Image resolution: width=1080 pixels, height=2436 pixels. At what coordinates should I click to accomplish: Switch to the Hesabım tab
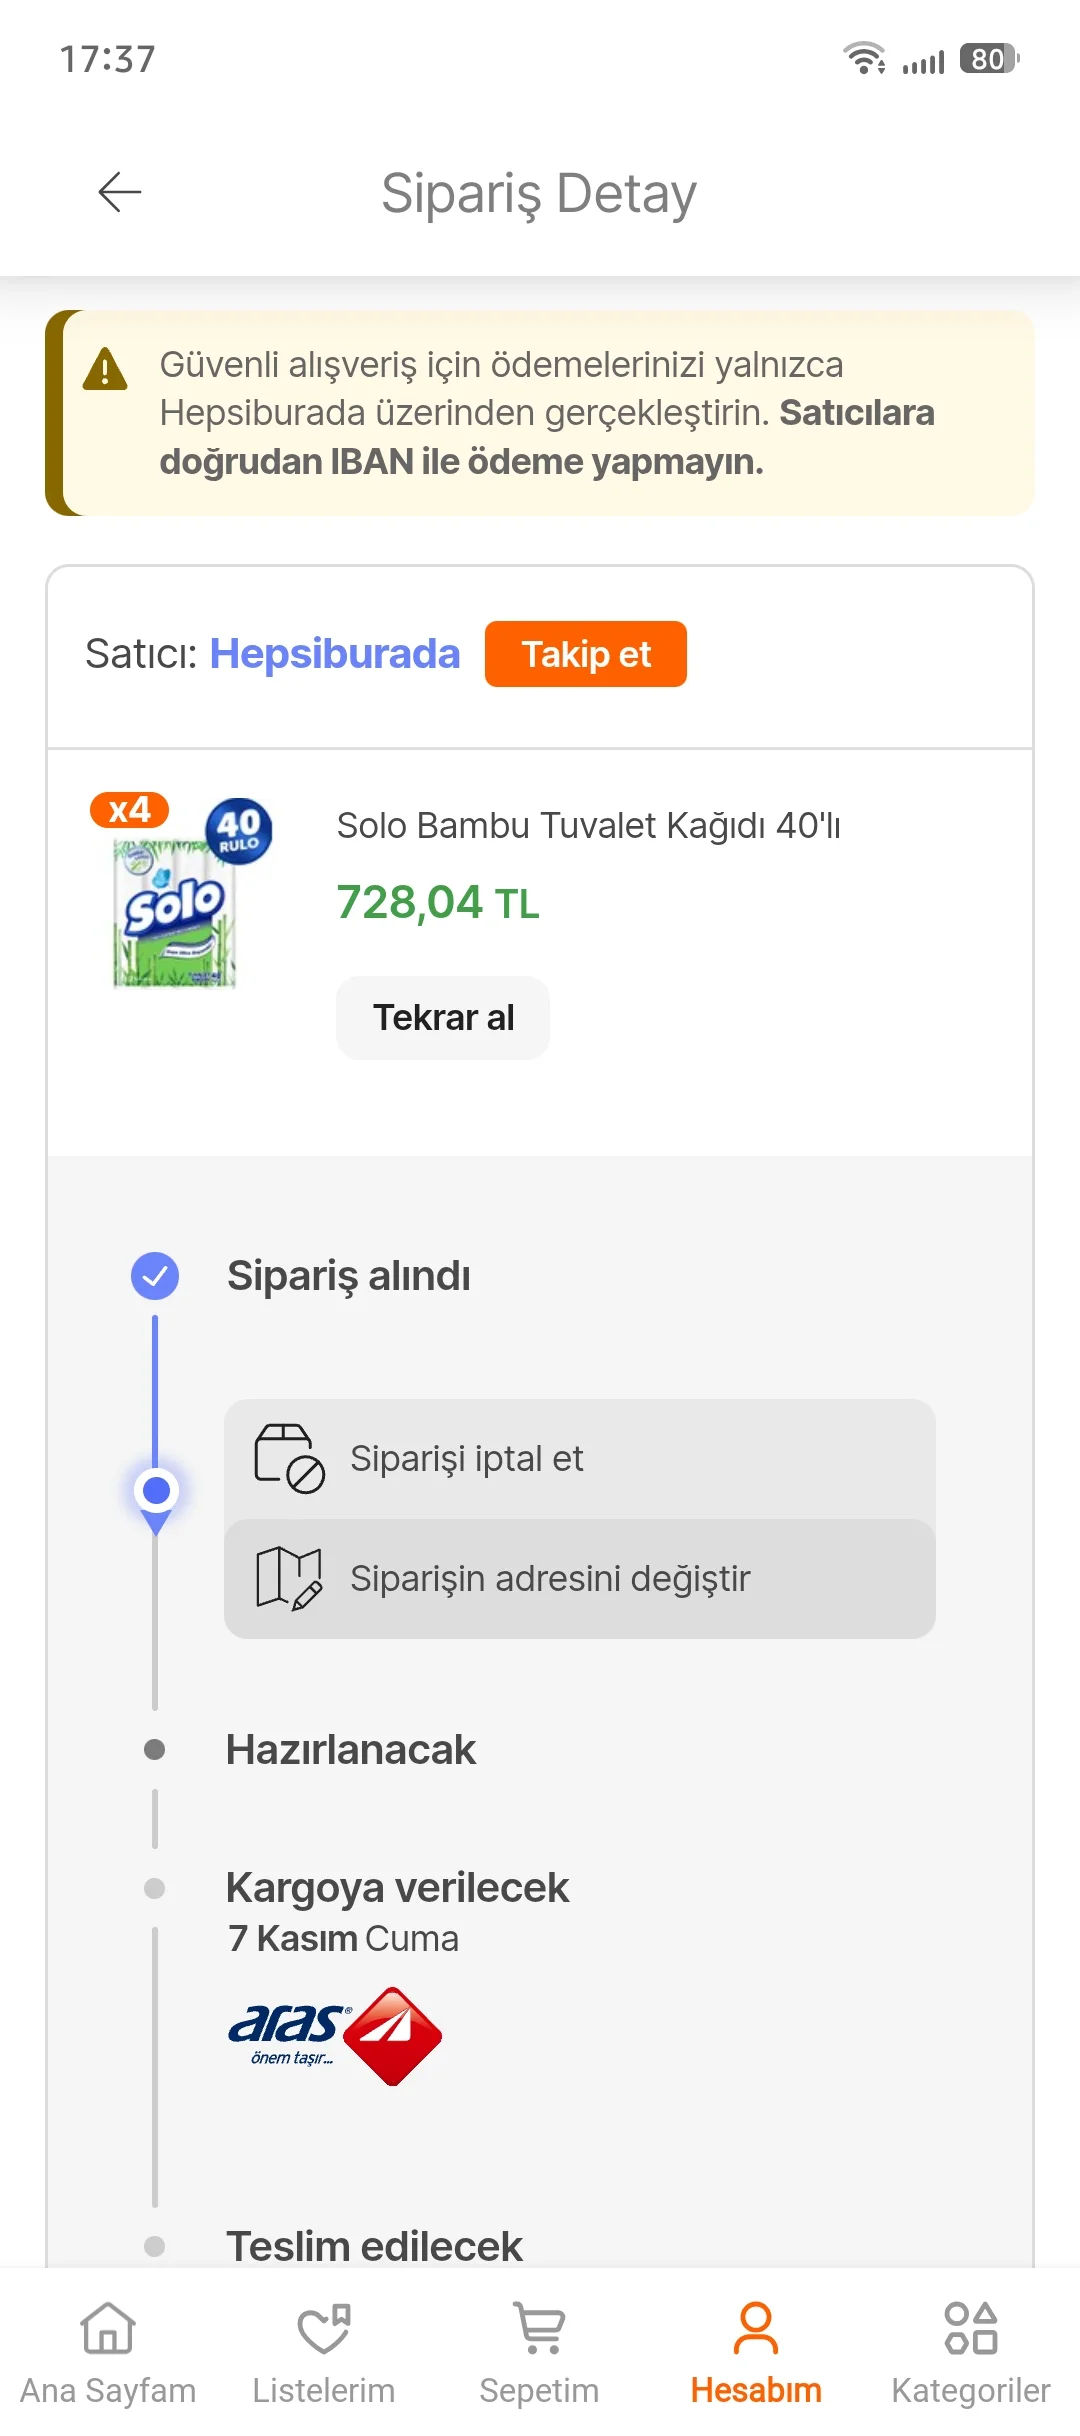coord(756,2350)
